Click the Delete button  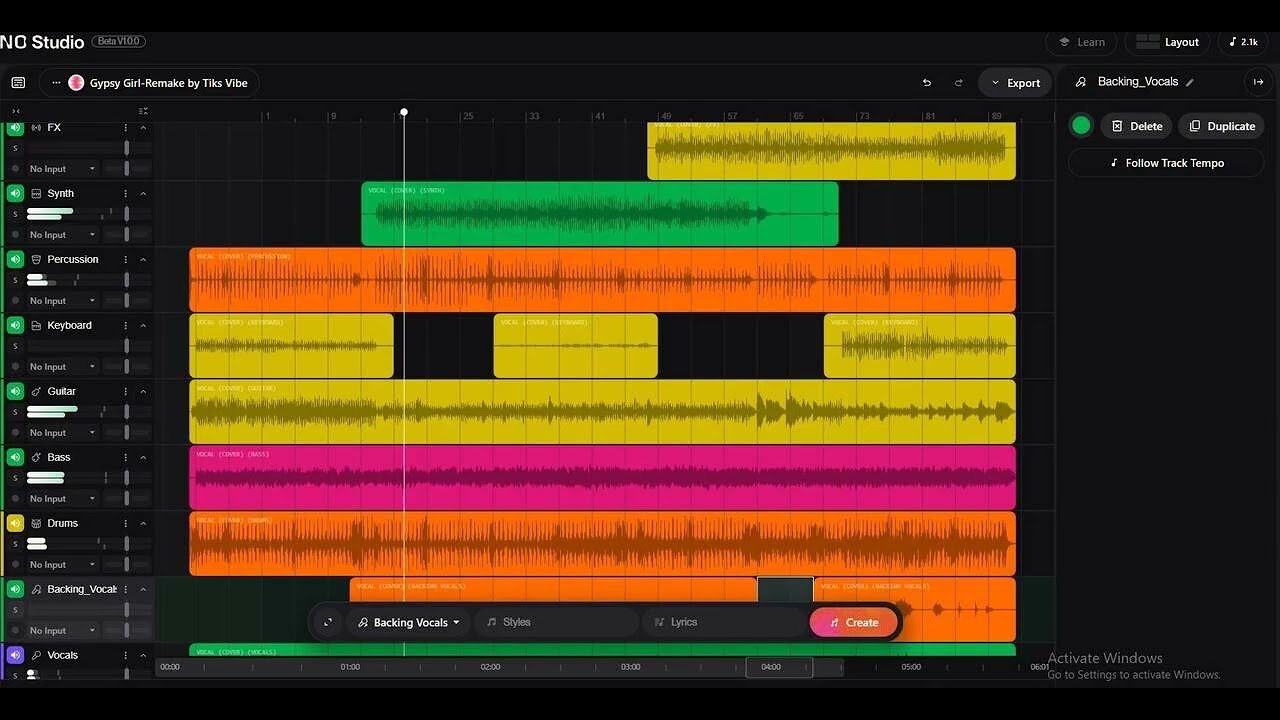[1137, 126]
